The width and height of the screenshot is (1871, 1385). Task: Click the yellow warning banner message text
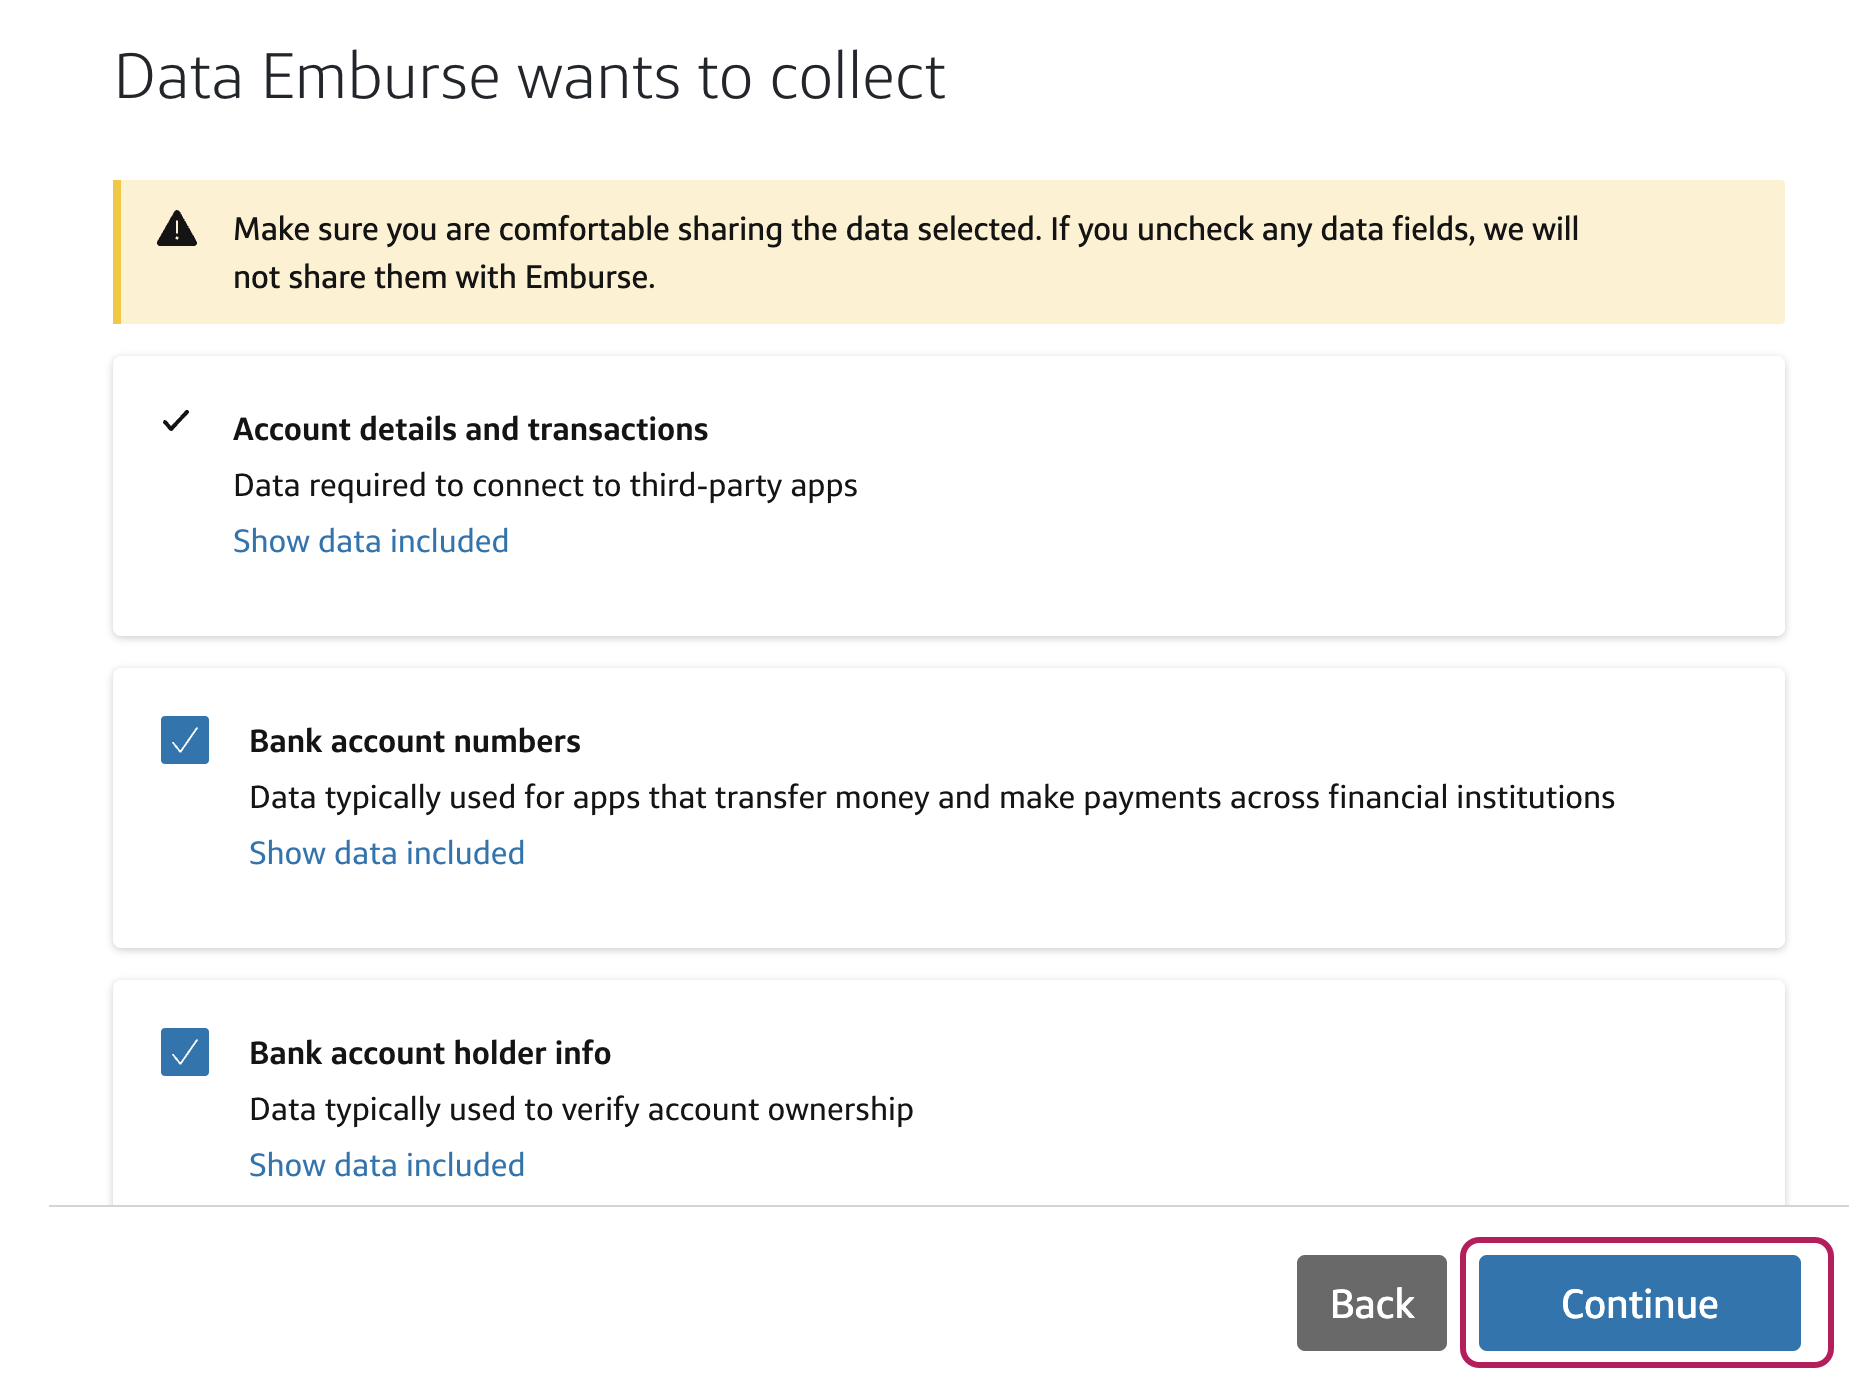pyautogui.click(x=906, y=253)
